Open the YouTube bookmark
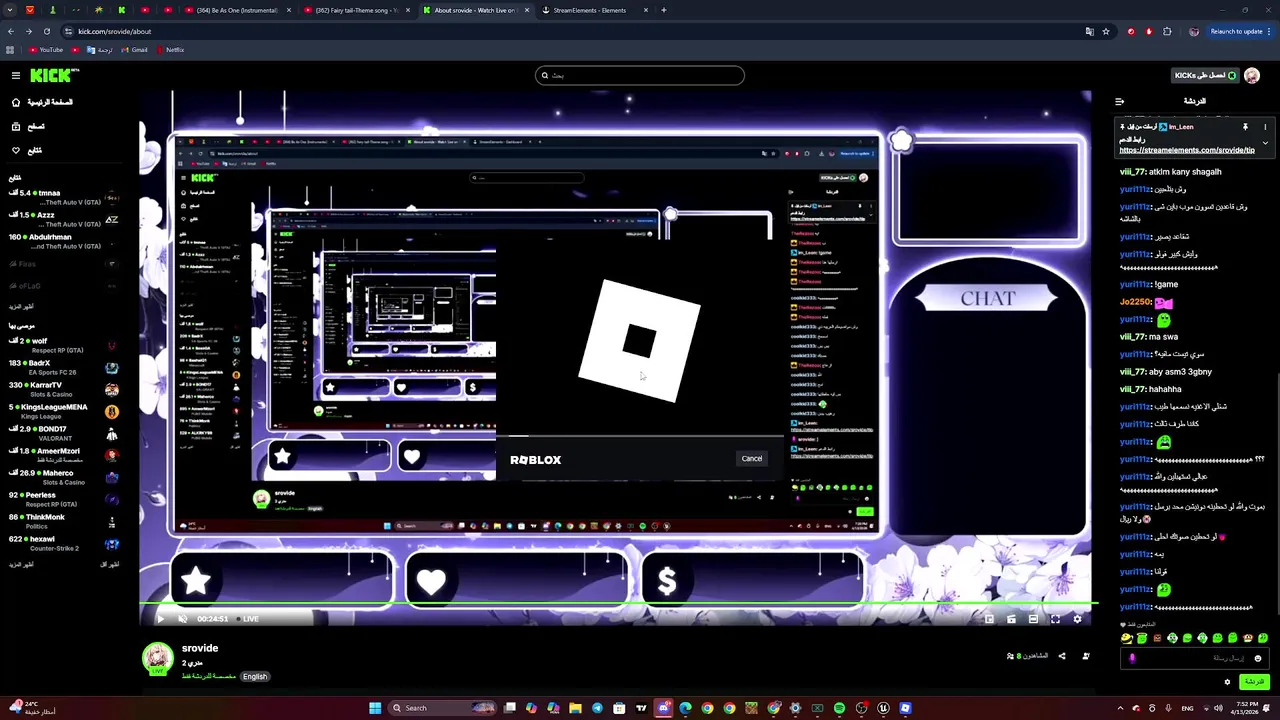 coord(46,49)
